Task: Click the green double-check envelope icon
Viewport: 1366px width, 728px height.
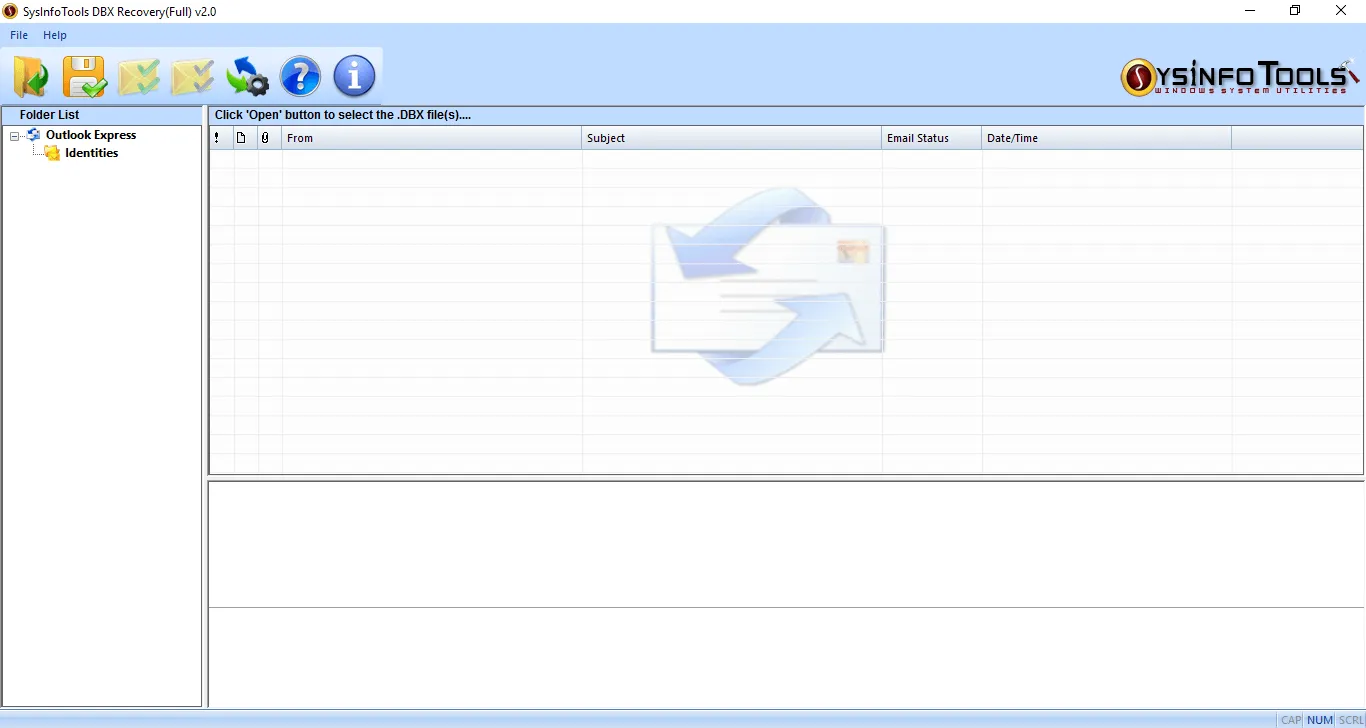Action: [x=138, y=76]
